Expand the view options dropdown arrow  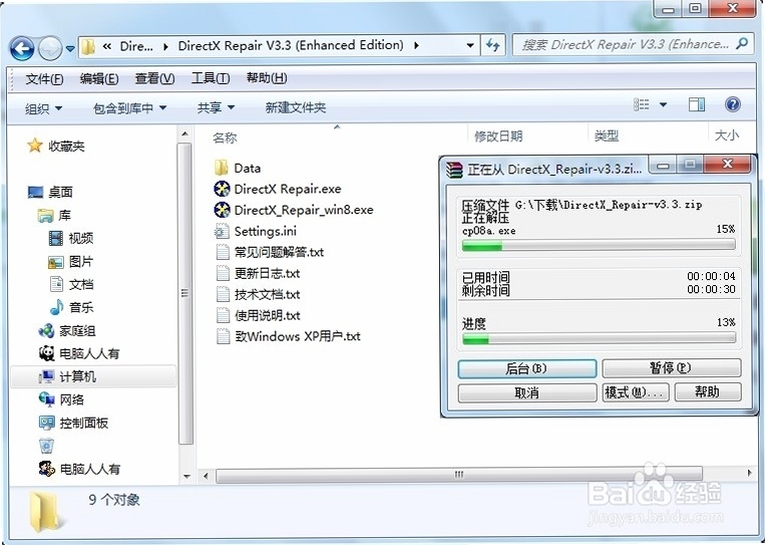pyautogui.click(x=663, y=104)
